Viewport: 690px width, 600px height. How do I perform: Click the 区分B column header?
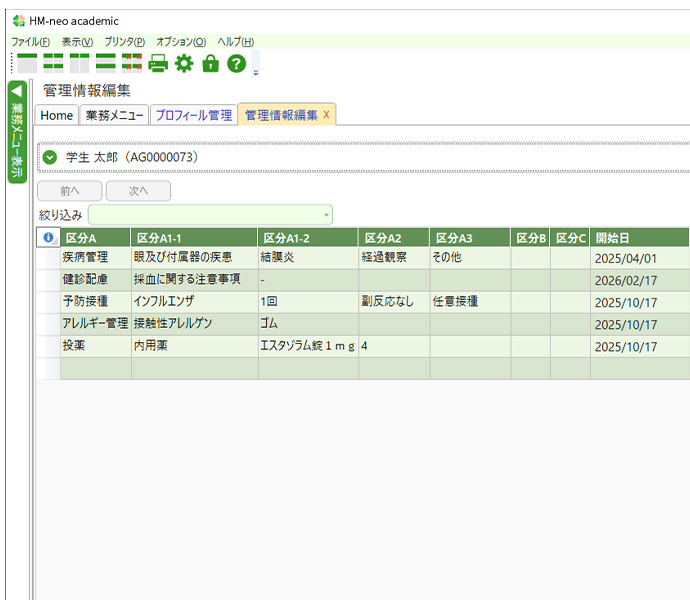[x=530, y=238]
